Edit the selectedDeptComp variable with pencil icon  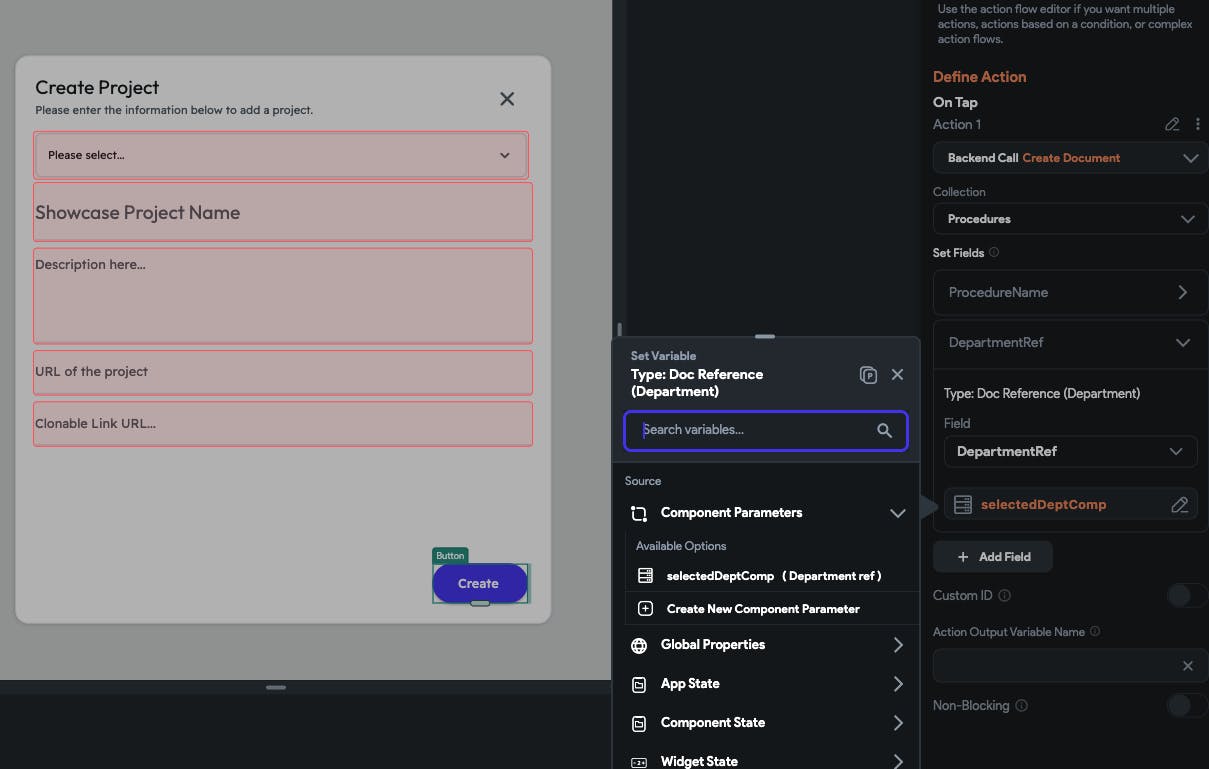pyautogui.click(x=1179, y=505)
